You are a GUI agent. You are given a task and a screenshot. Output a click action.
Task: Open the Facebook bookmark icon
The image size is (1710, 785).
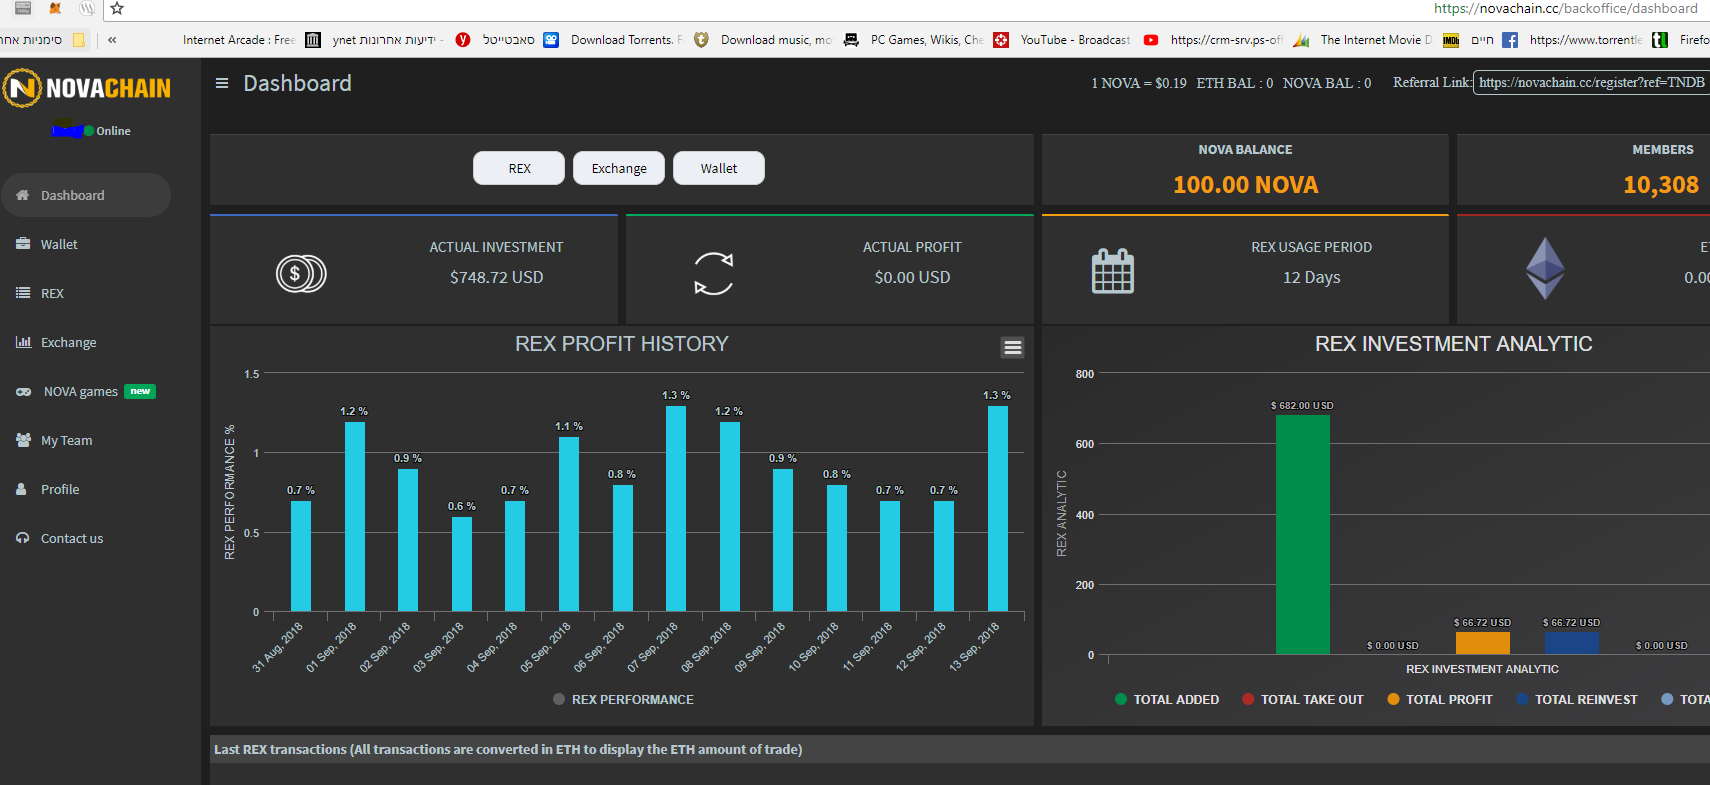pyautogui.click(x=1510, y=40)
